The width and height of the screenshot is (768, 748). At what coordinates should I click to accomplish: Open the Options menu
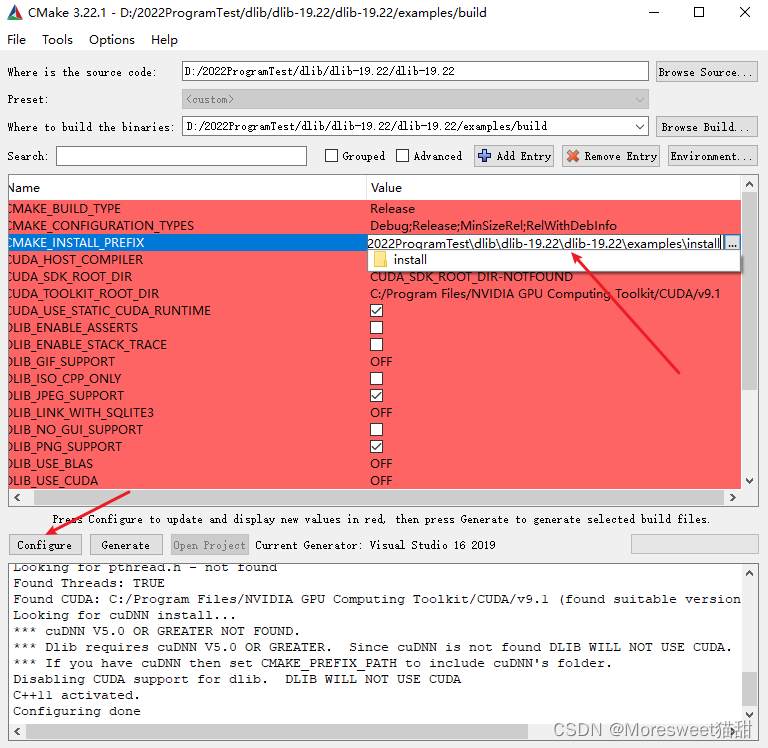pyautogui.click(x=112, y=40)
